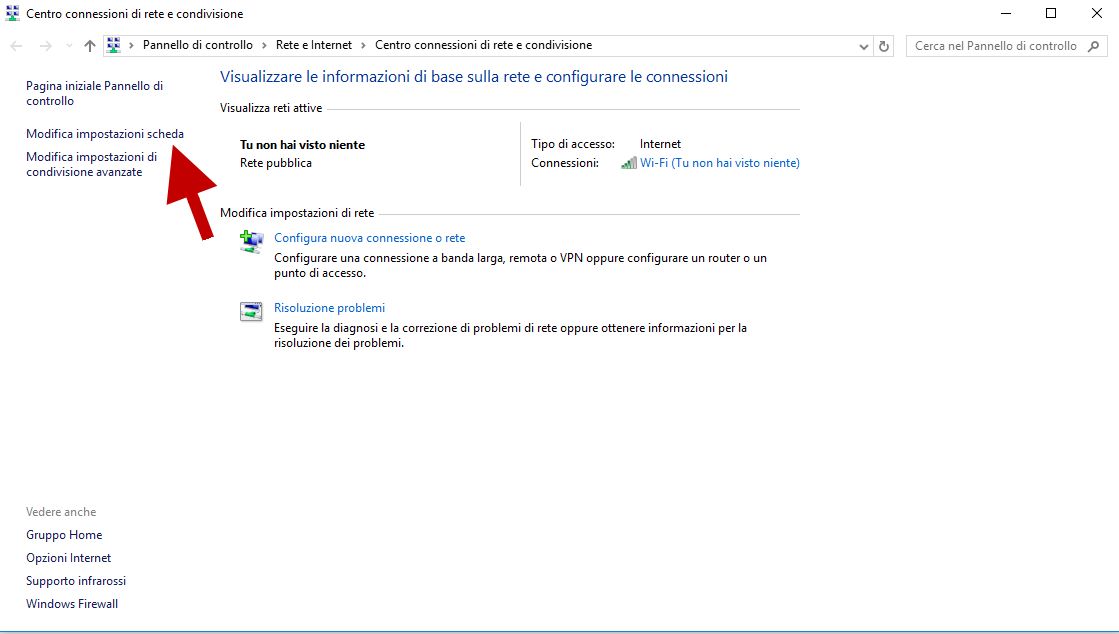This screenshot has width=1119, height=634.
Task: Expand the address bar history dropdown
Action: click(864, 46)
